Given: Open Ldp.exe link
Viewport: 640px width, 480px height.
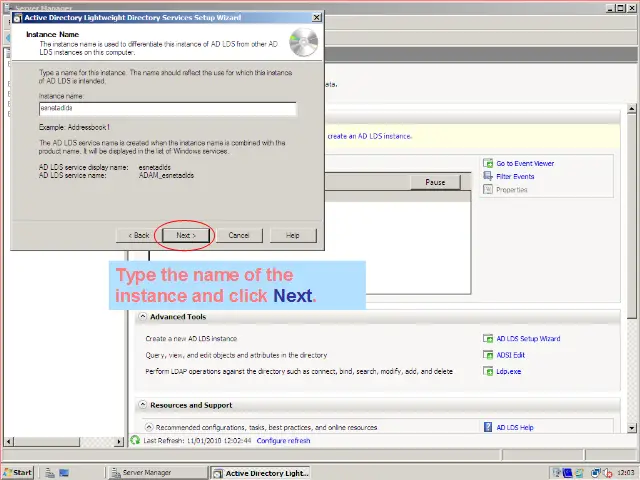Looking at the screenshot, I should pos(509,371).
